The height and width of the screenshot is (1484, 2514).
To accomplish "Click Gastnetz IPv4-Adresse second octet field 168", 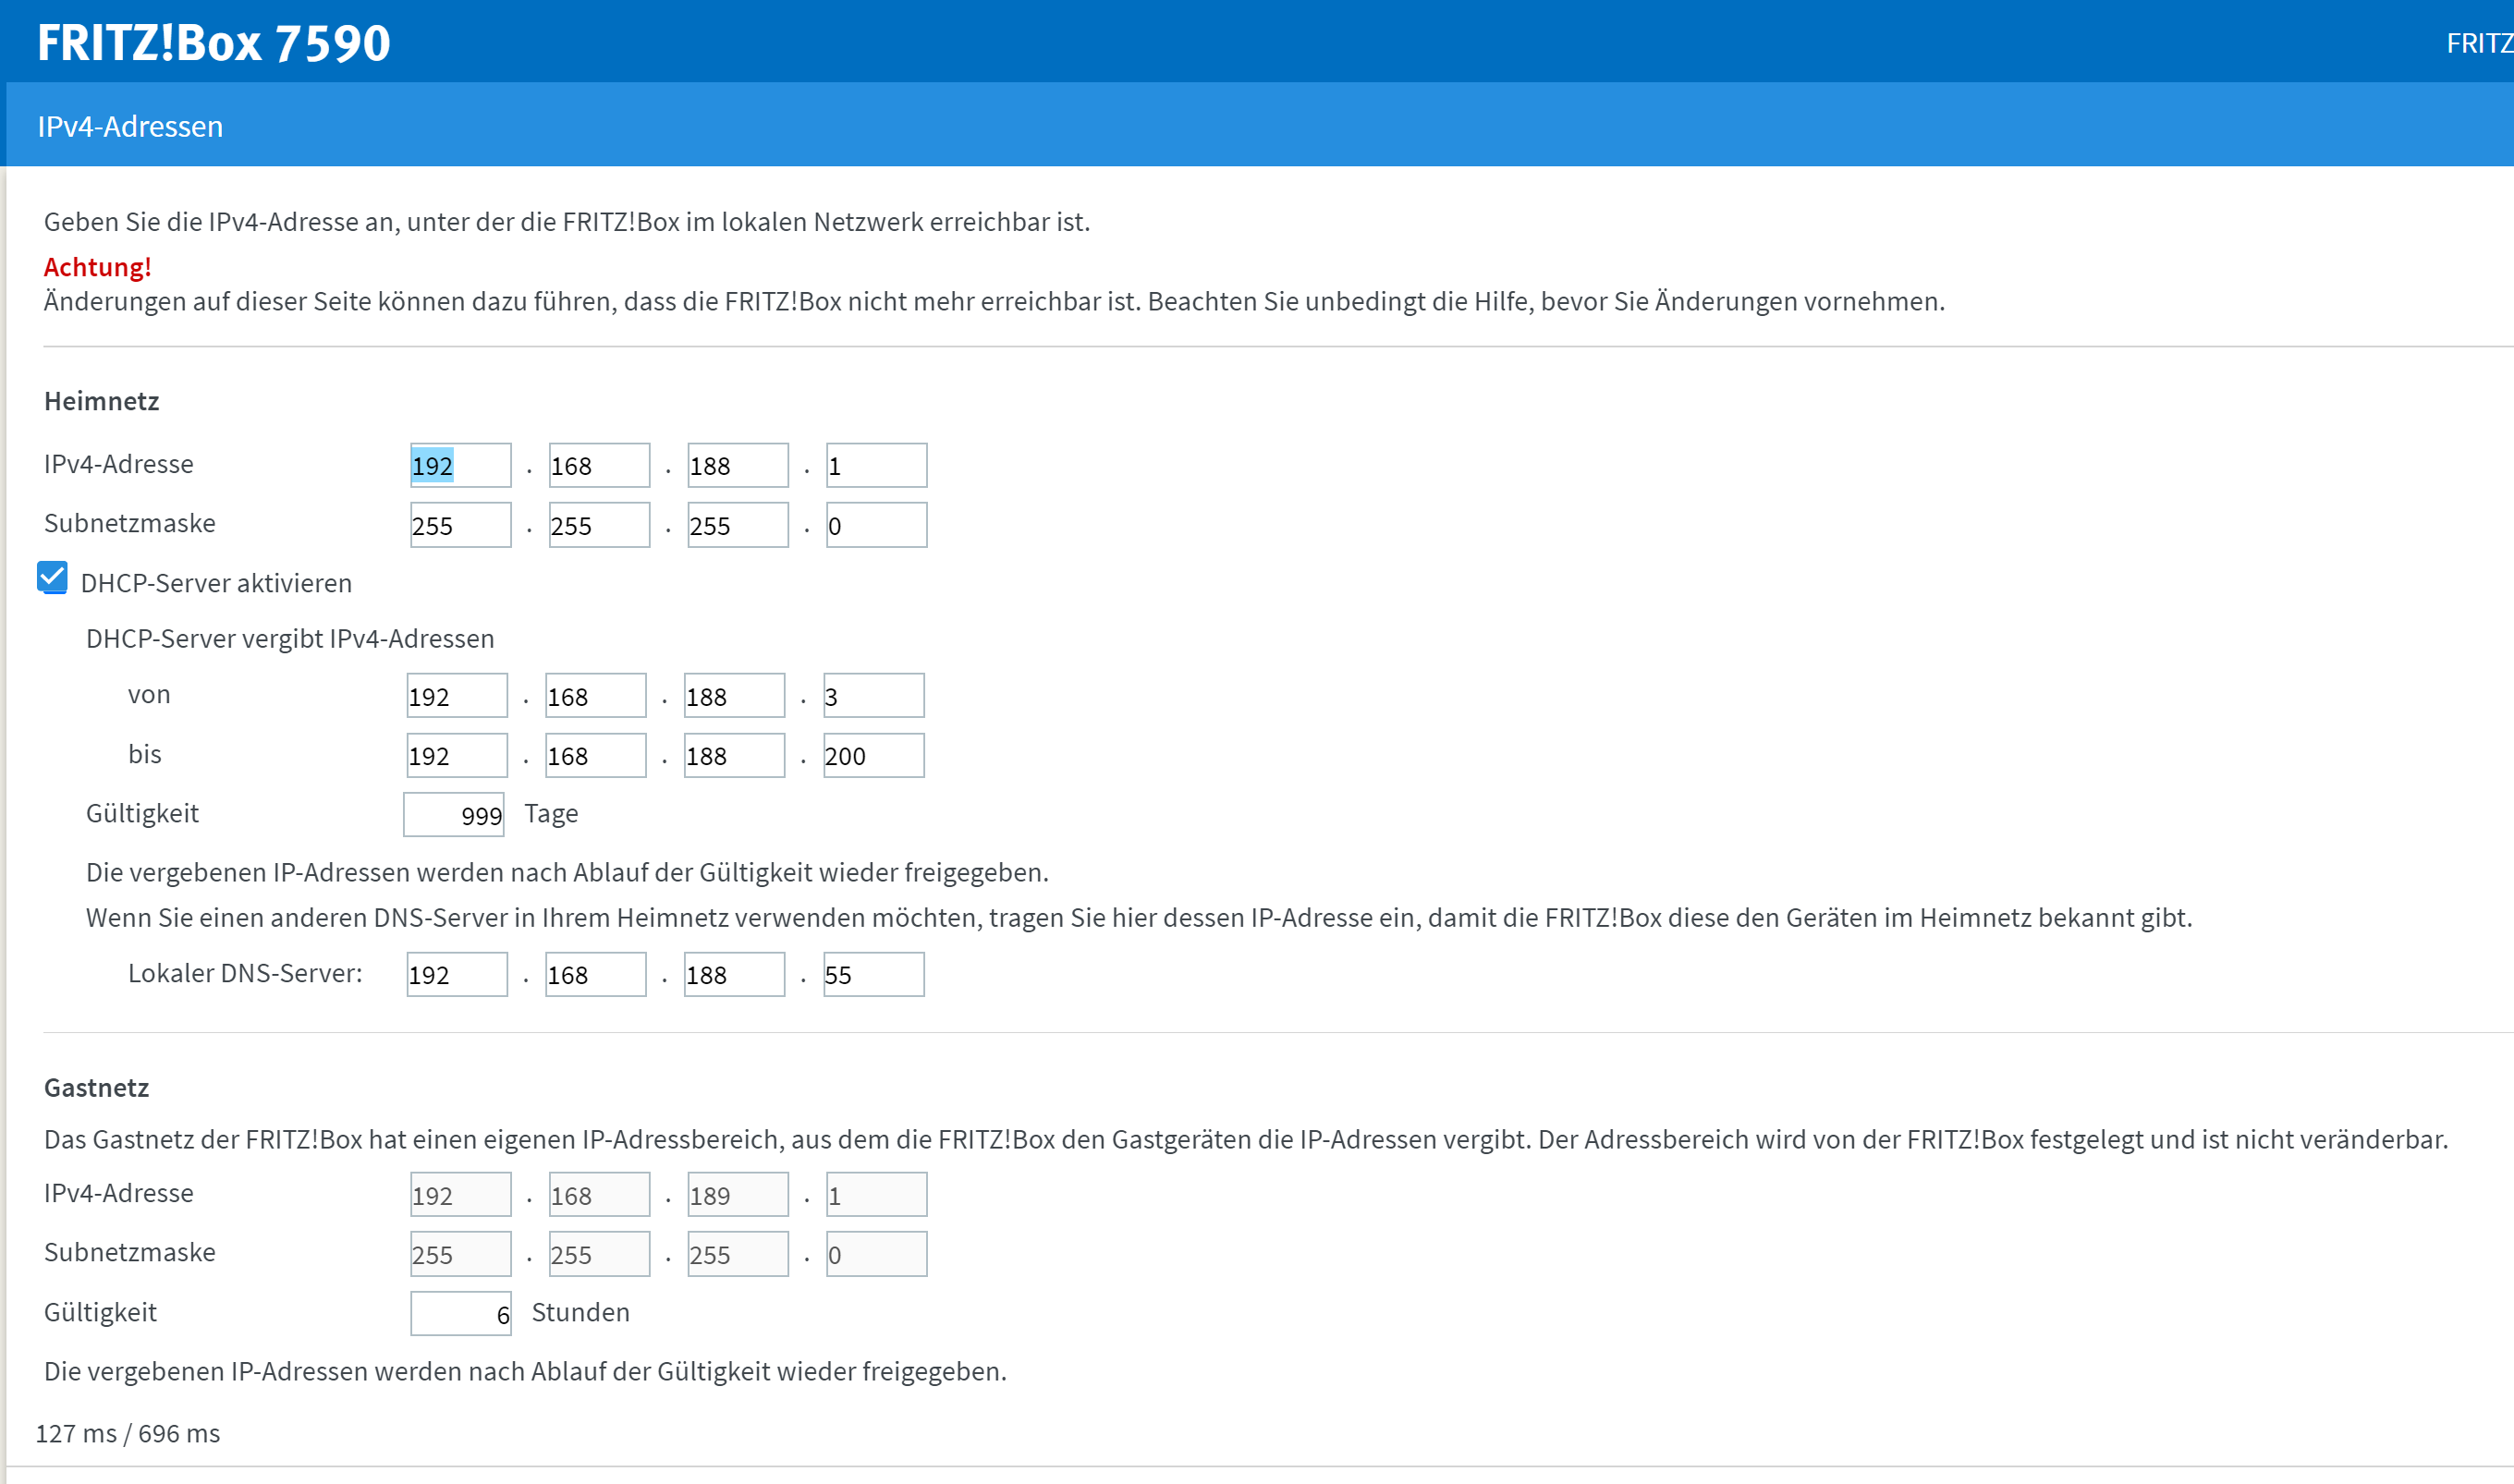I will [x=599, y=1195].
